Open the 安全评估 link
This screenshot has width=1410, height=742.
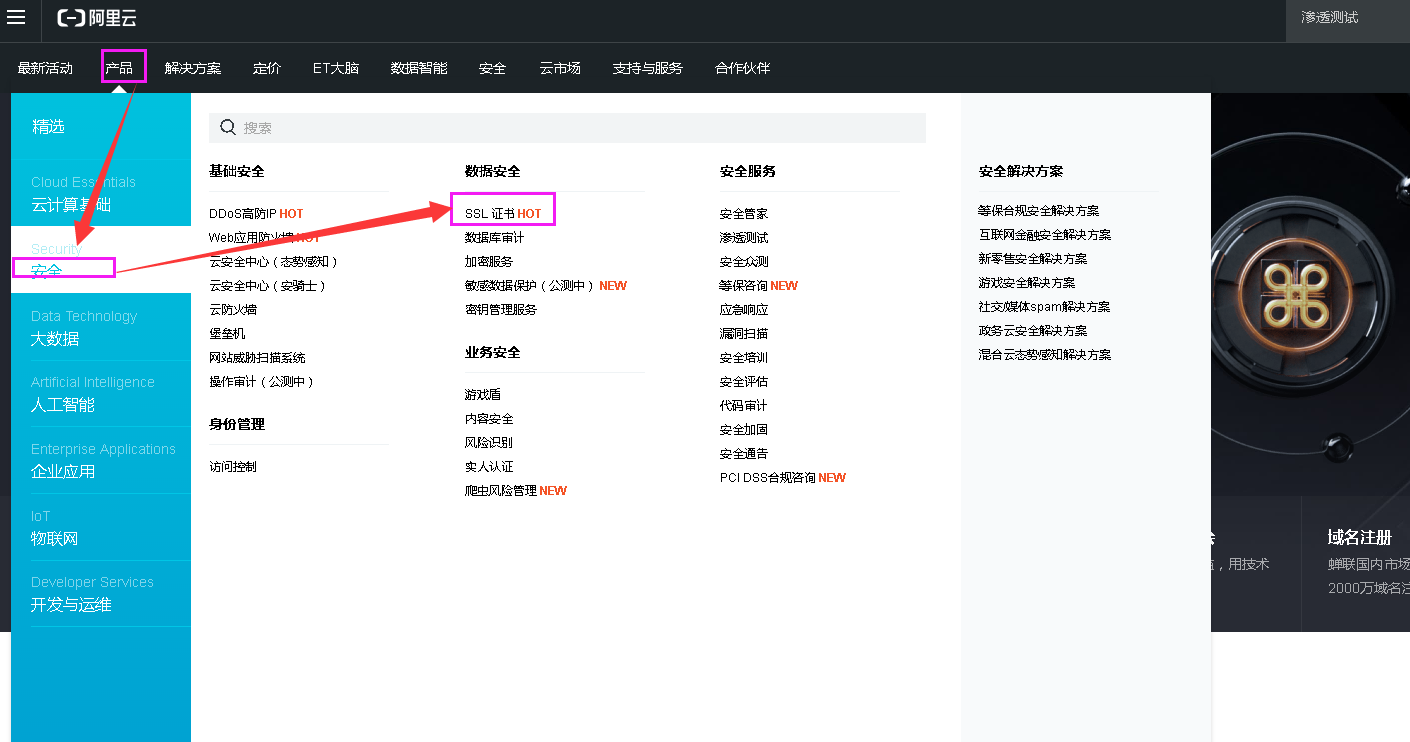(744, 382)
